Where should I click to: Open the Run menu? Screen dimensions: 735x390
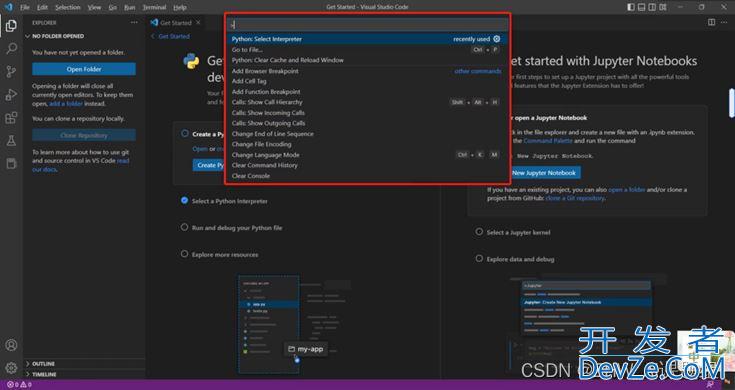130,8
